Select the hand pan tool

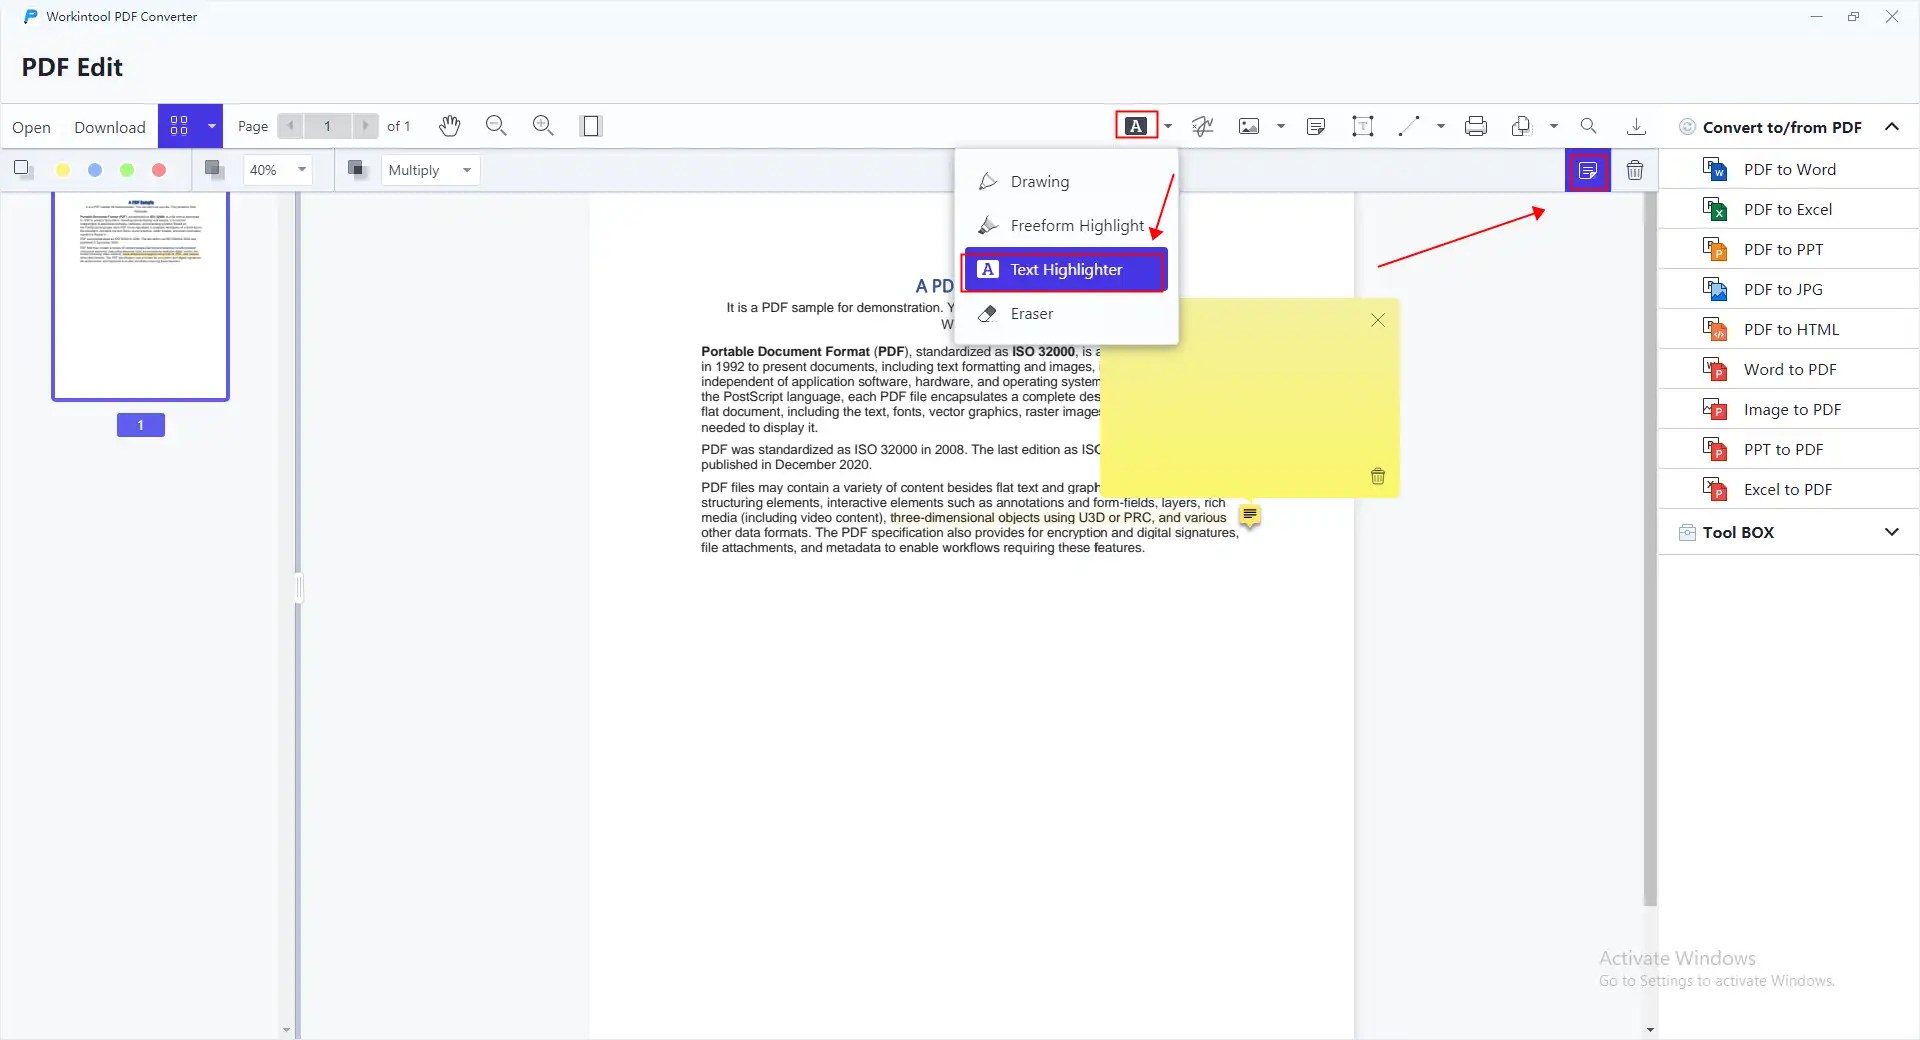449,126
